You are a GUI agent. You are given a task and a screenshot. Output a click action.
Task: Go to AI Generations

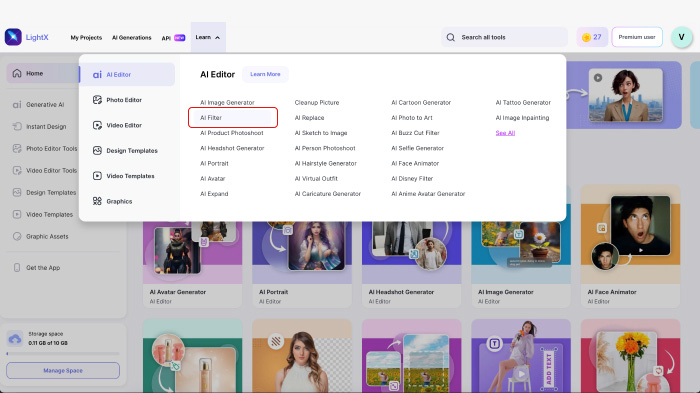132,38
